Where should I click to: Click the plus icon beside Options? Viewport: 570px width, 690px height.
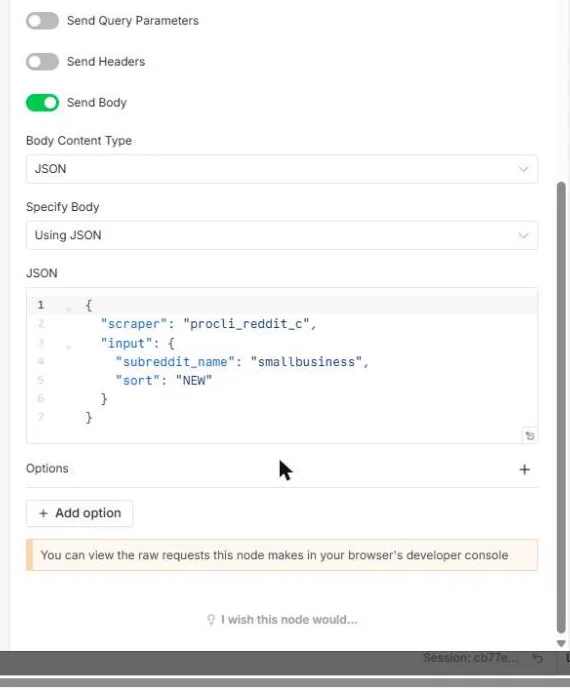click(x=524, y=470)
